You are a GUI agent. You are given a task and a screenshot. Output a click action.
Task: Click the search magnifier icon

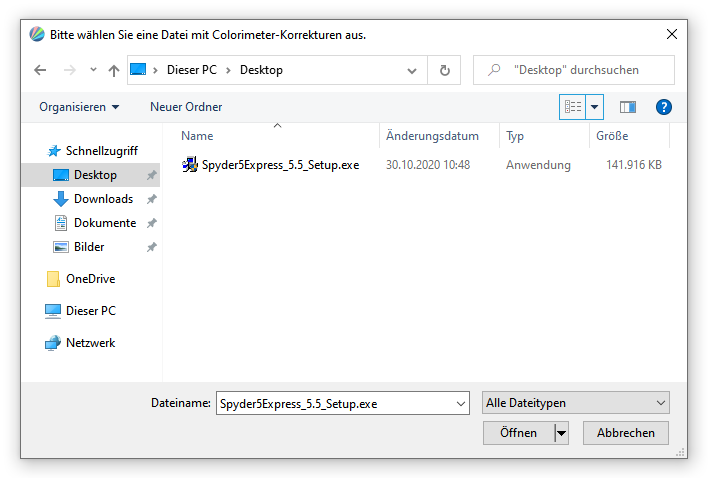tap(494, 70)
